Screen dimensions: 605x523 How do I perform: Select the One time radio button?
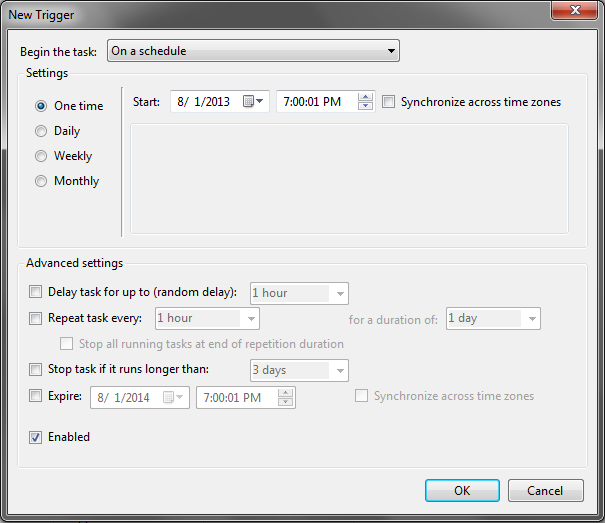click(41, 106)
